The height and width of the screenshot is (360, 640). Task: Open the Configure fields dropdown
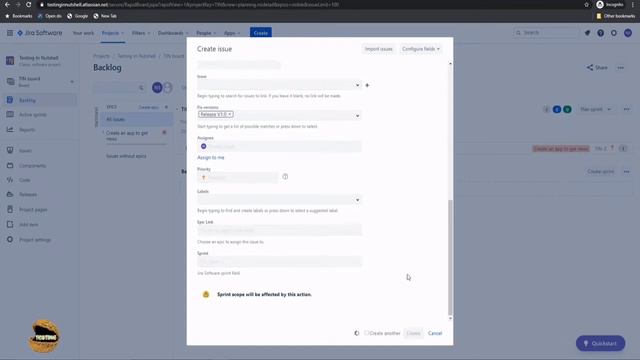pos(421,49)
